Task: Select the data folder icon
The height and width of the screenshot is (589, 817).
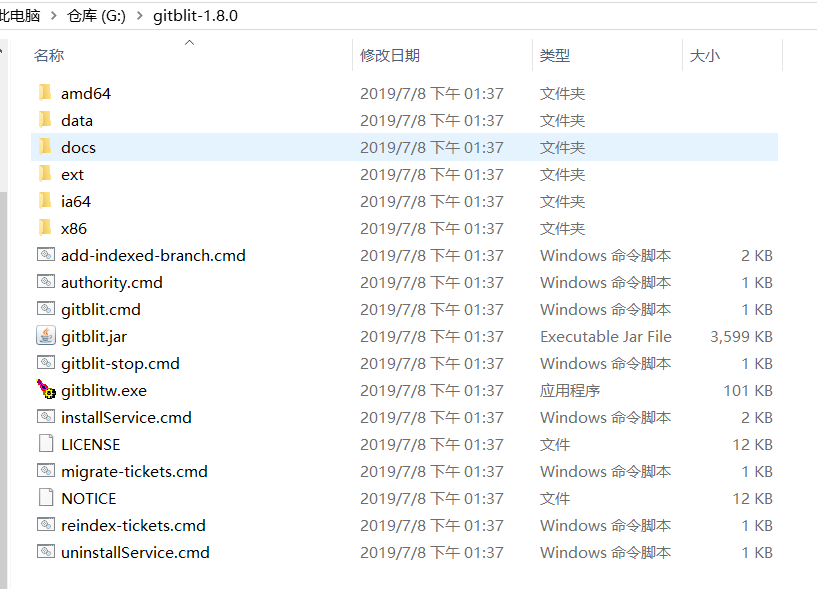Action: point(45,120)
